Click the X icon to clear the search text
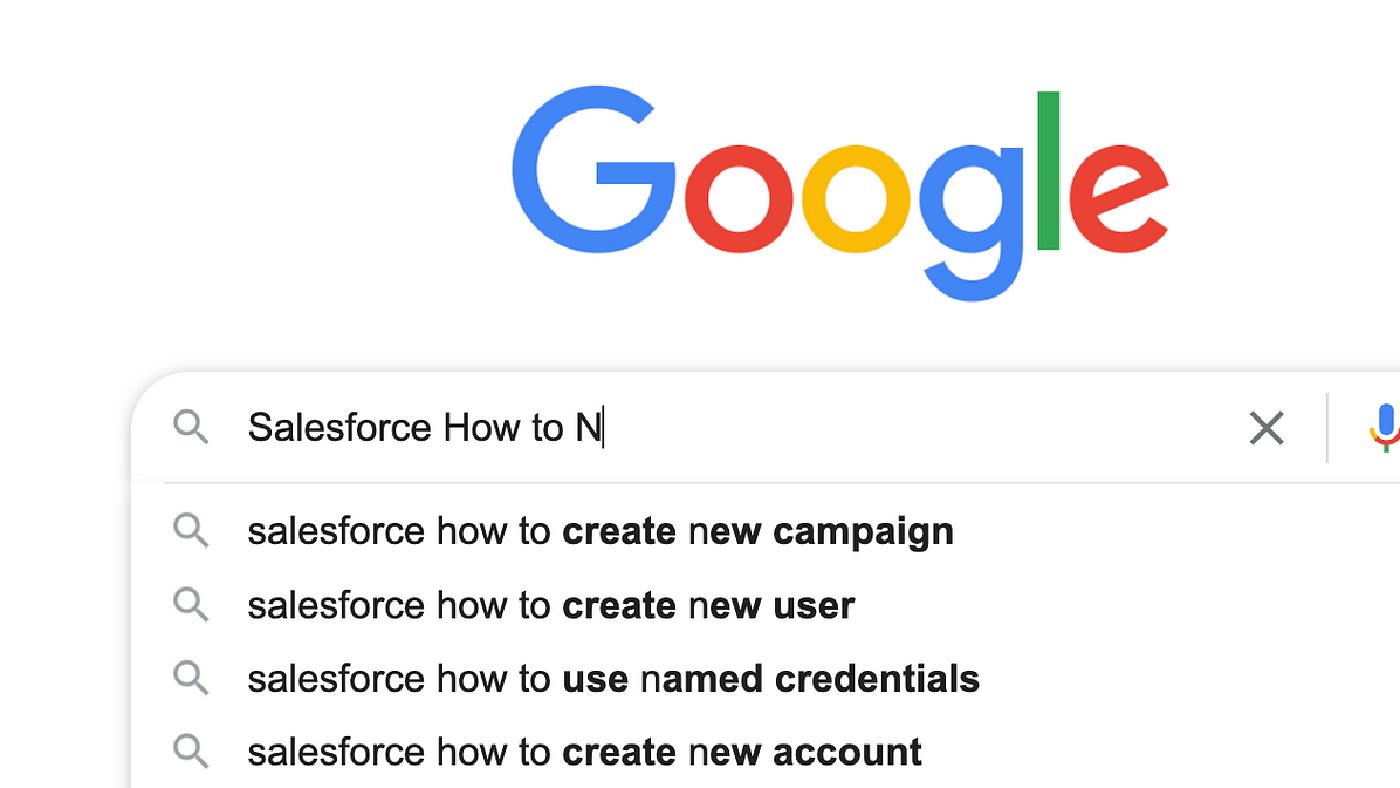This screenshot has width=1400, height=788. click(1266, 428)
